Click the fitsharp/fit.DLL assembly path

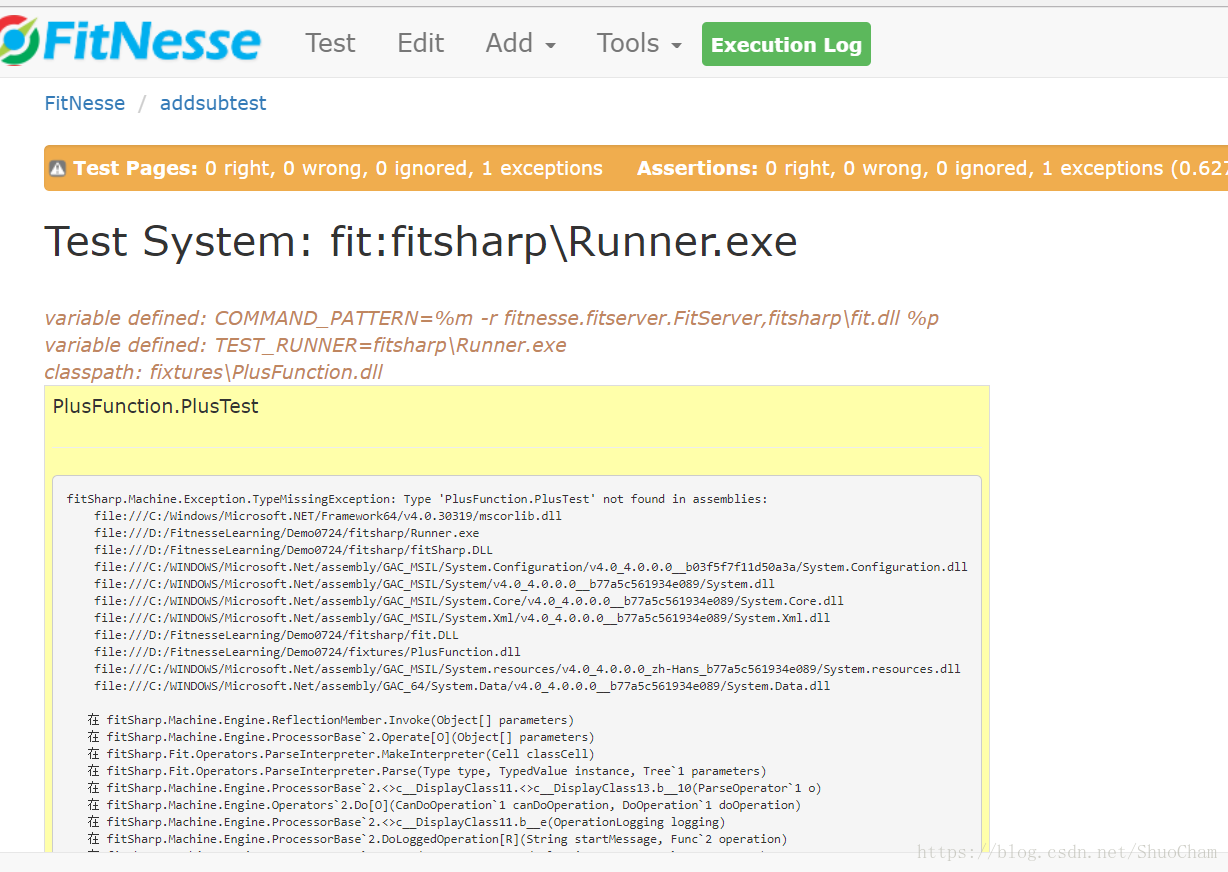[x=277, y=635]
